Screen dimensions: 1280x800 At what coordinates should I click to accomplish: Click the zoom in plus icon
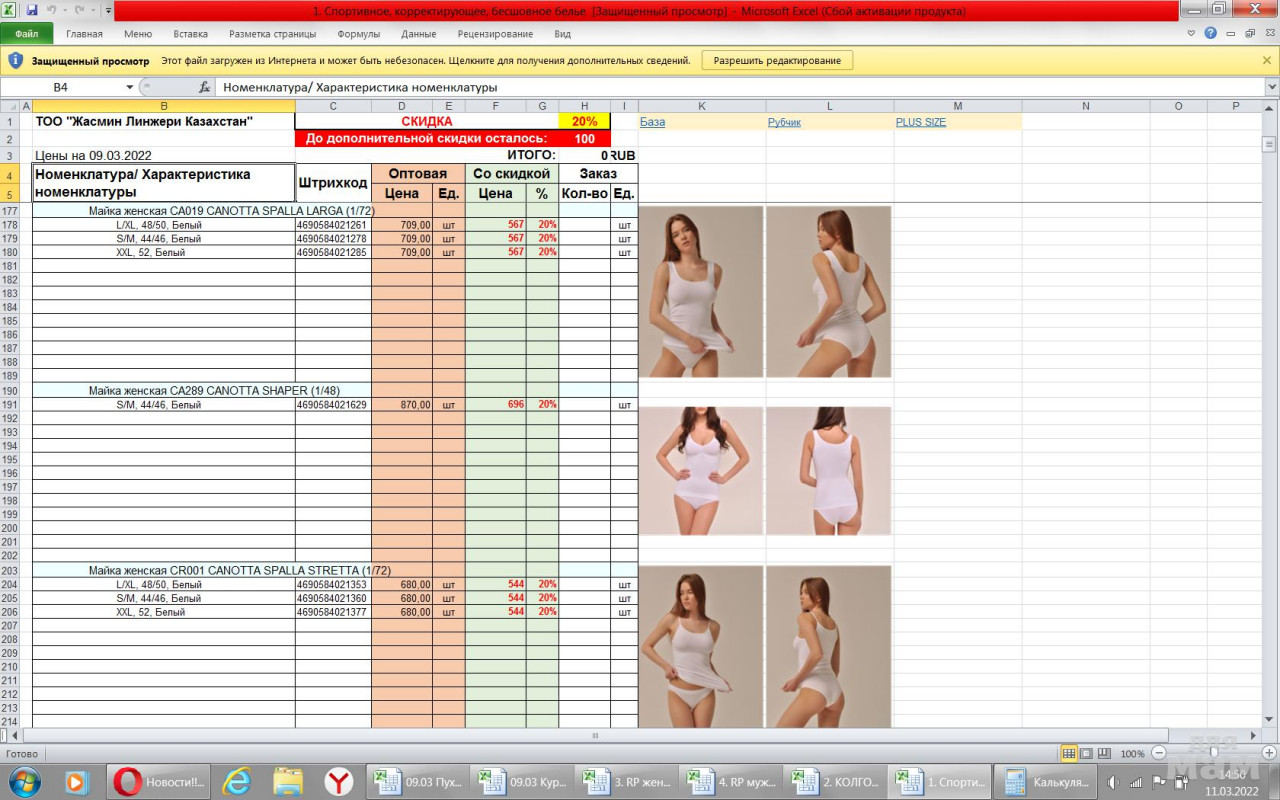tap(1267, 753)
